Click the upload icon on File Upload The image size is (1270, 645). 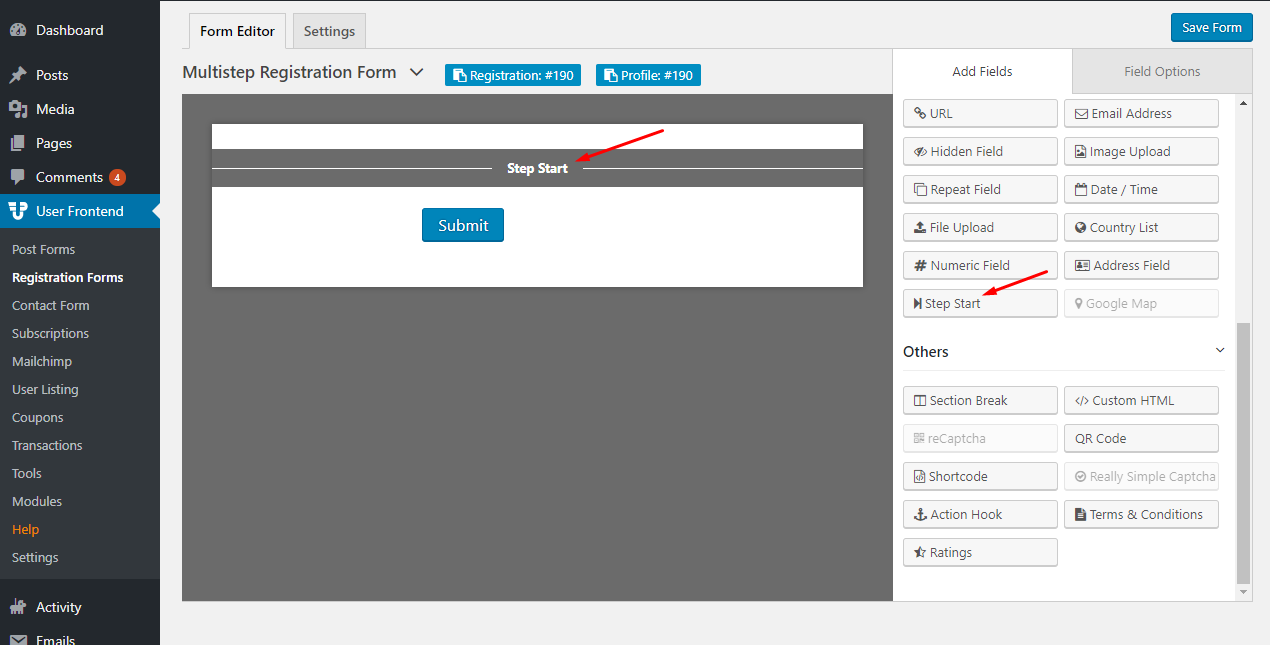click(x=920, y=228)
